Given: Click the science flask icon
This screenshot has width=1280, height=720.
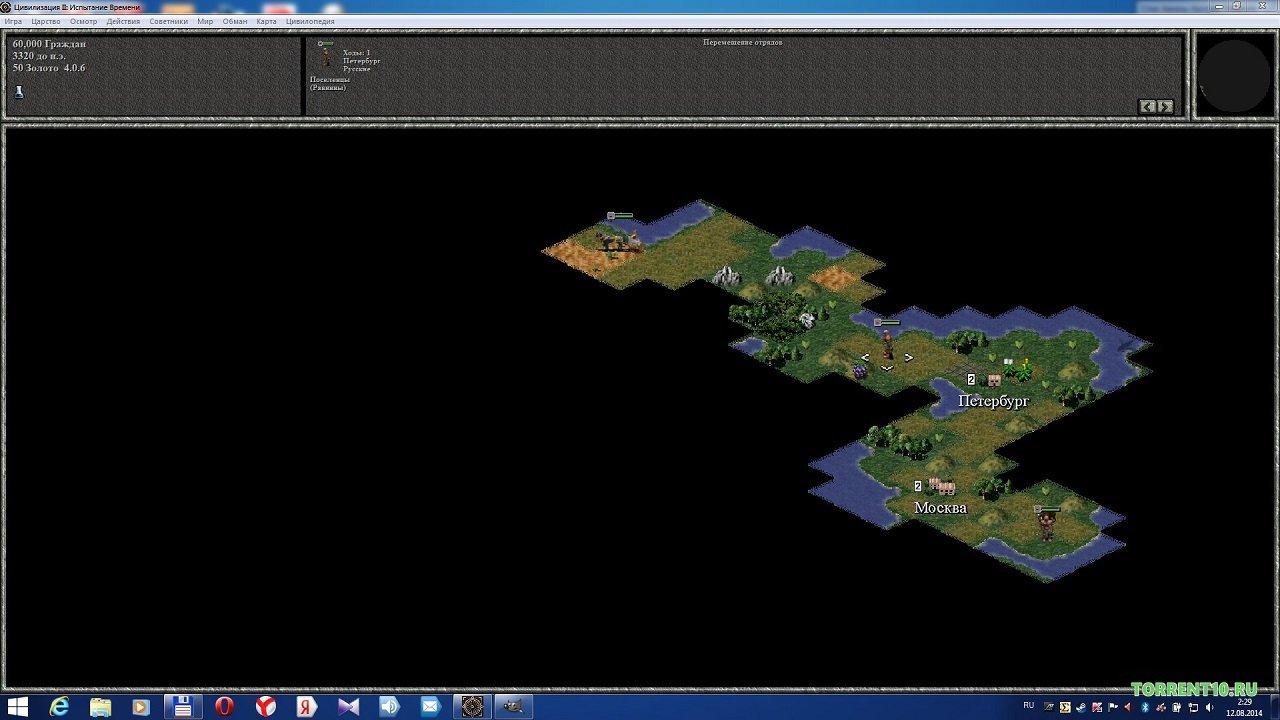Looking at the screenshot, I should [x=18, y=92].
